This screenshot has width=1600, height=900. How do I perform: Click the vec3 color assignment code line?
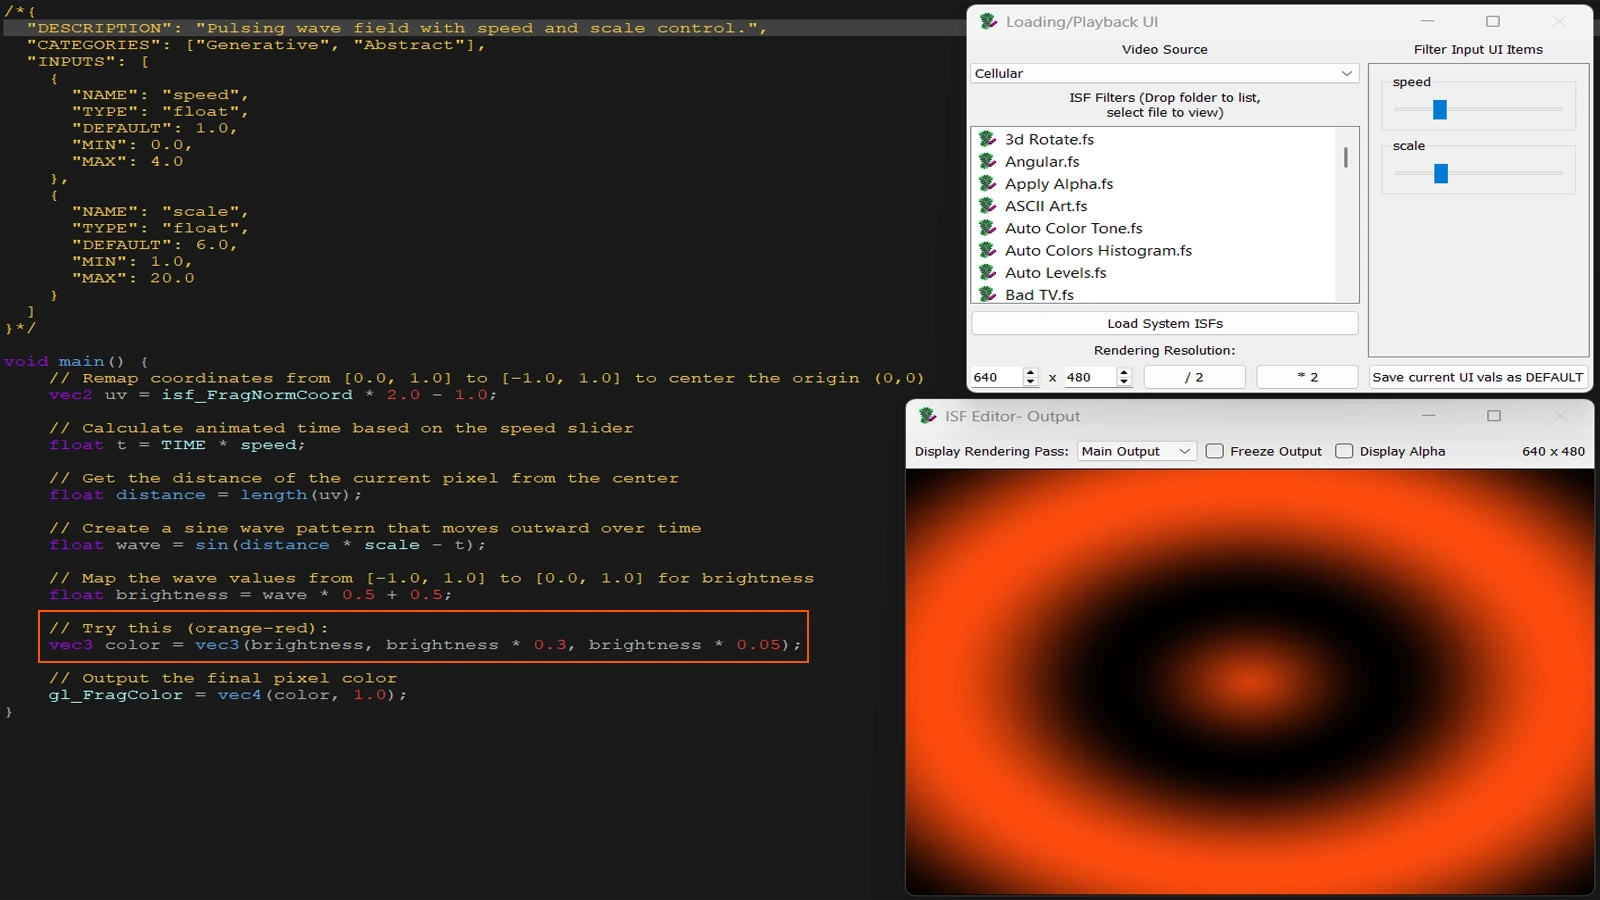(425, 645)
